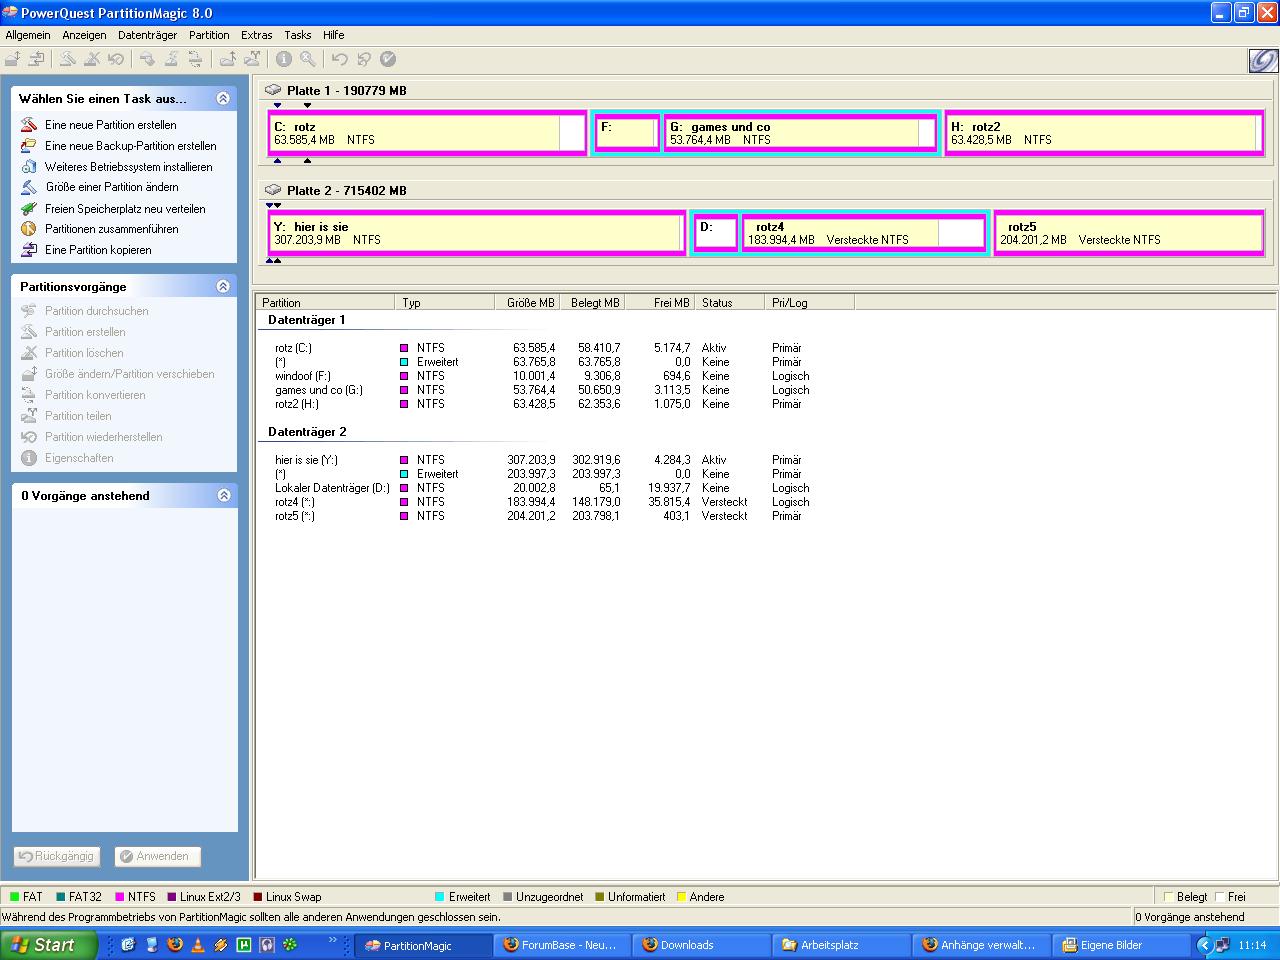Open the Datenträger menu

pos(147,35)
